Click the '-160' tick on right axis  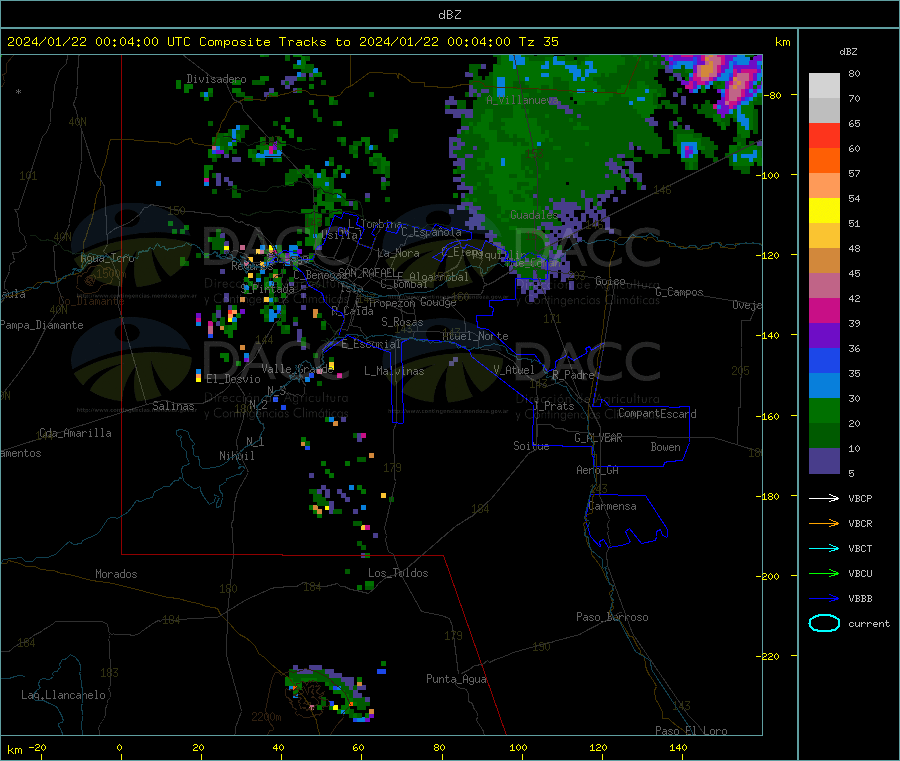pos(770,416)
